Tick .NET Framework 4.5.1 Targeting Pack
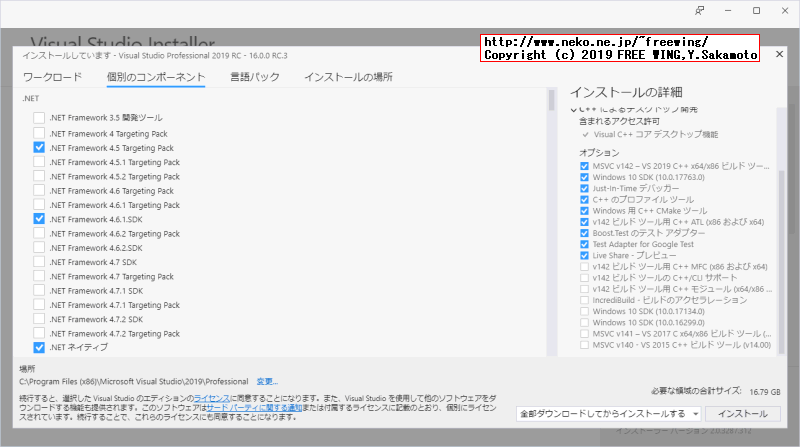The height and width of the screenshot is (447, 800). (x=39, y=162)
